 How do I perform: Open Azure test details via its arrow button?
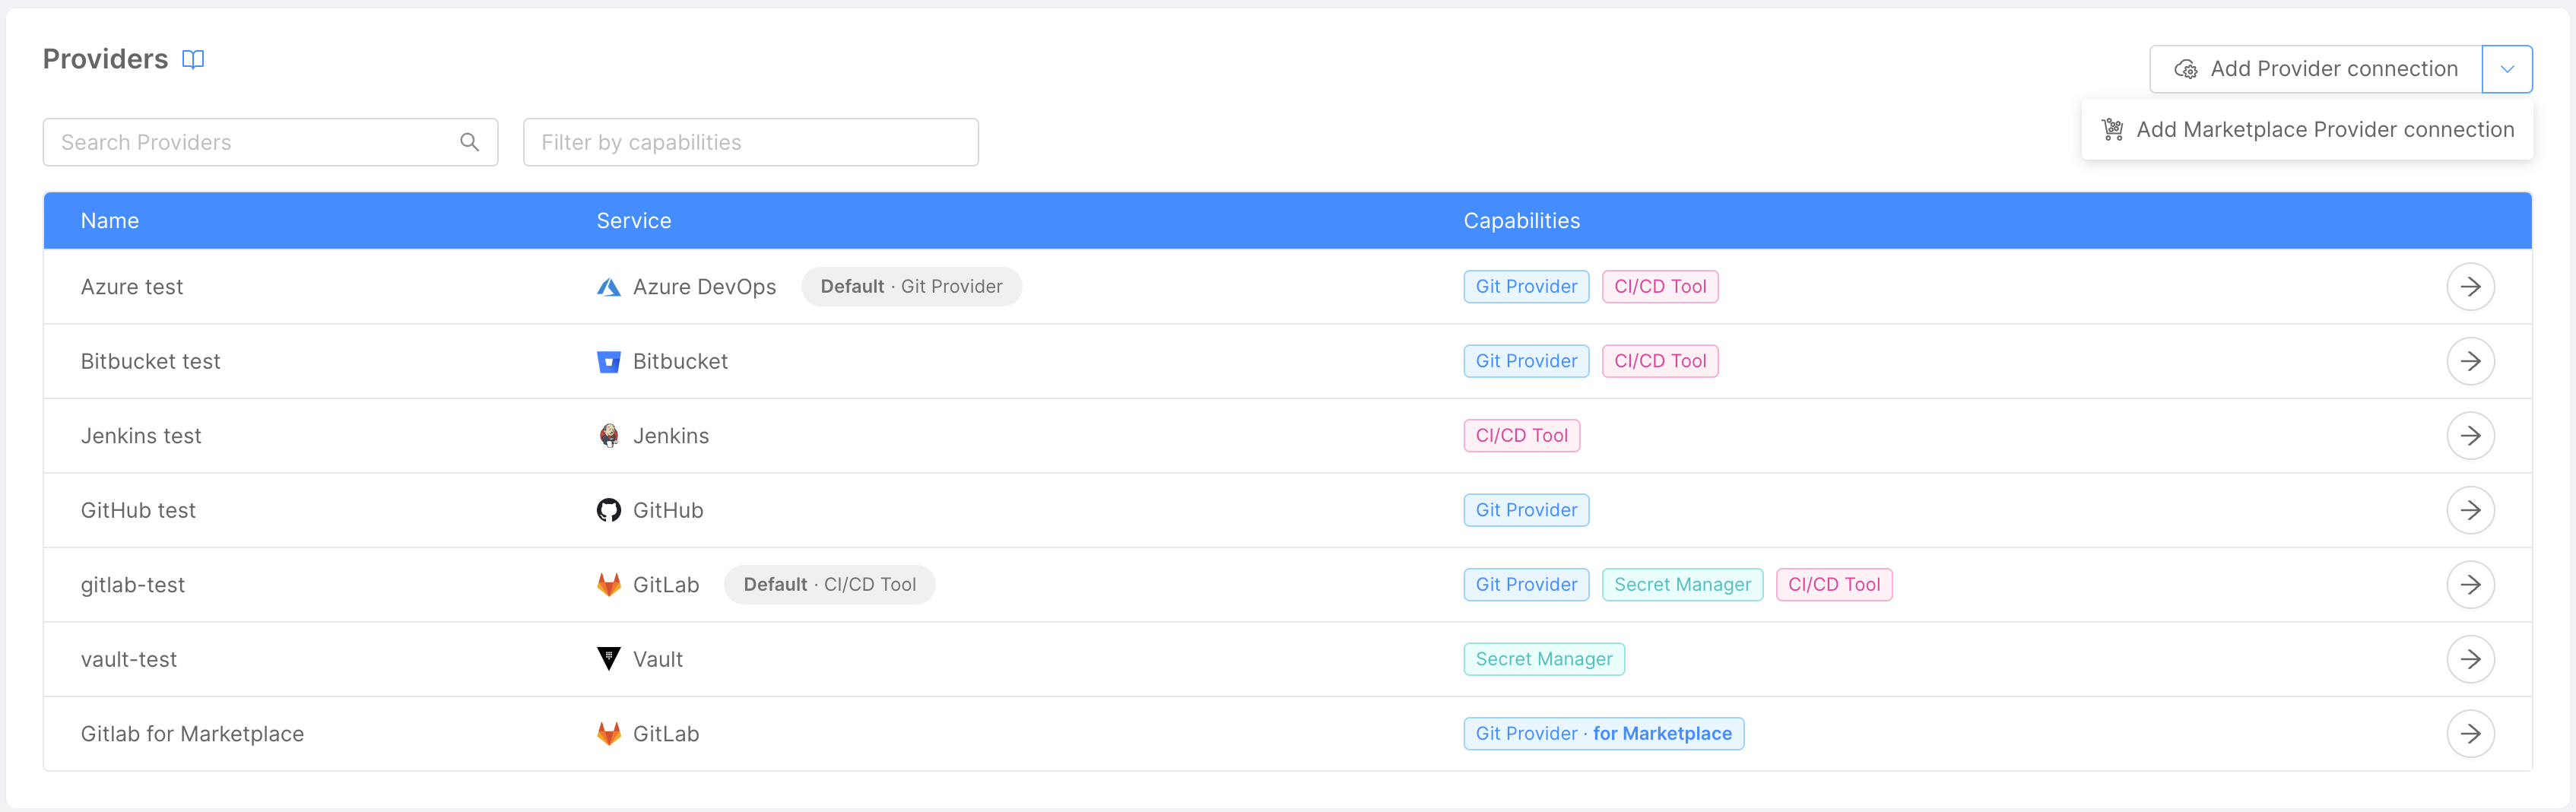(x=2471, y=286)
